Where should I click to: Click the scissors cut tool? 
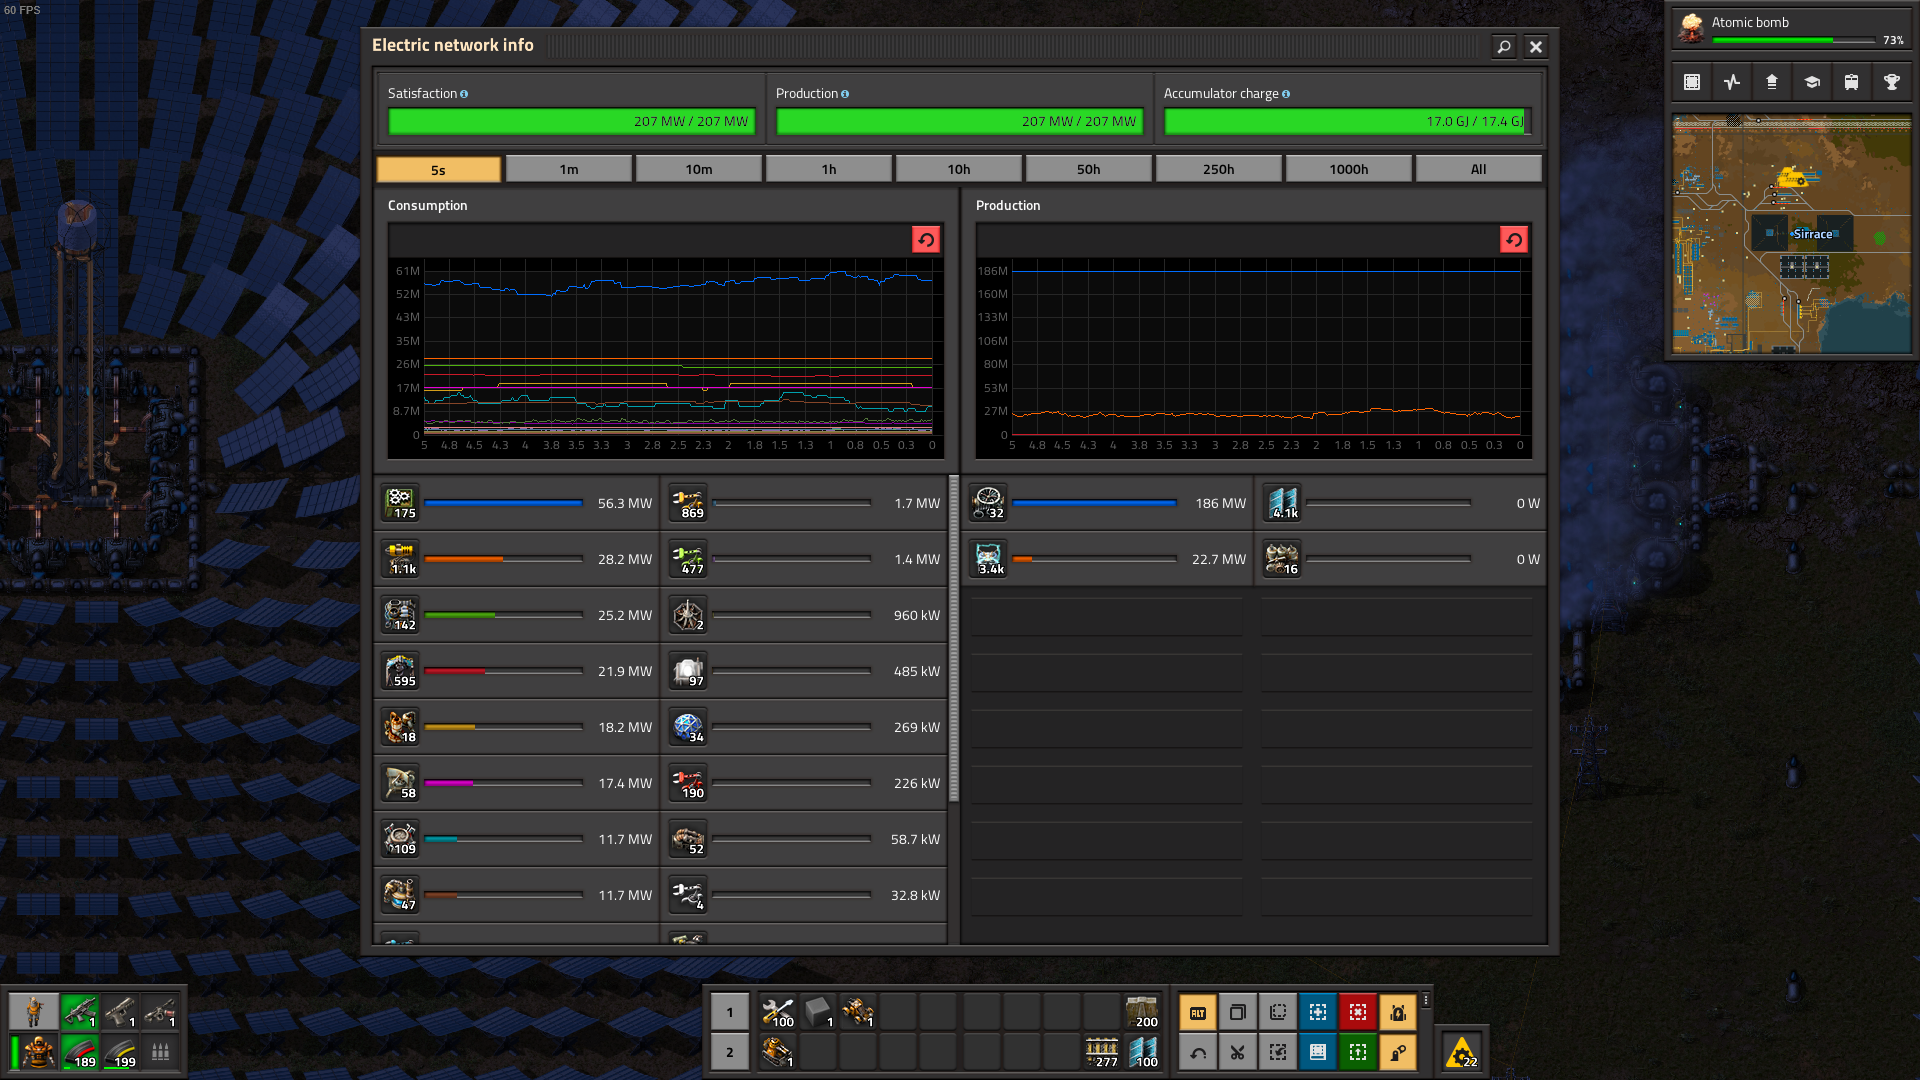pos(1238,1052)
